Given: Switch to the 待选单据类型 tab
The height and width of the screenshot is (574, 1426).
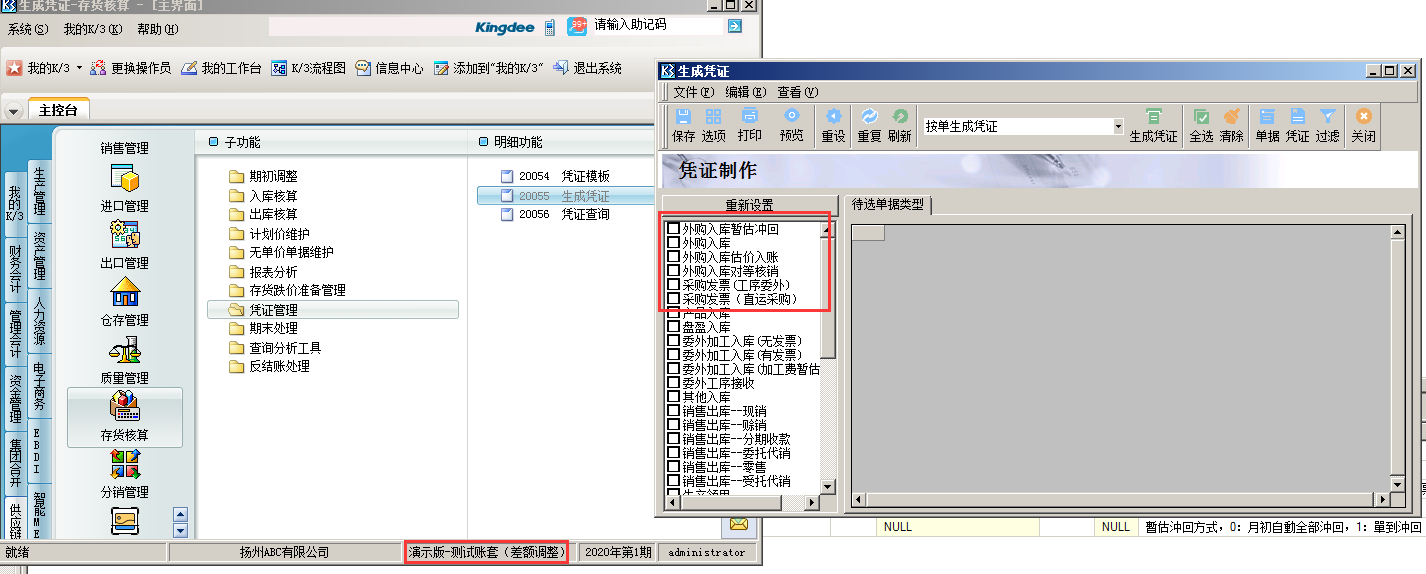Looking at the screenshot, I should (x=888, y=205).
